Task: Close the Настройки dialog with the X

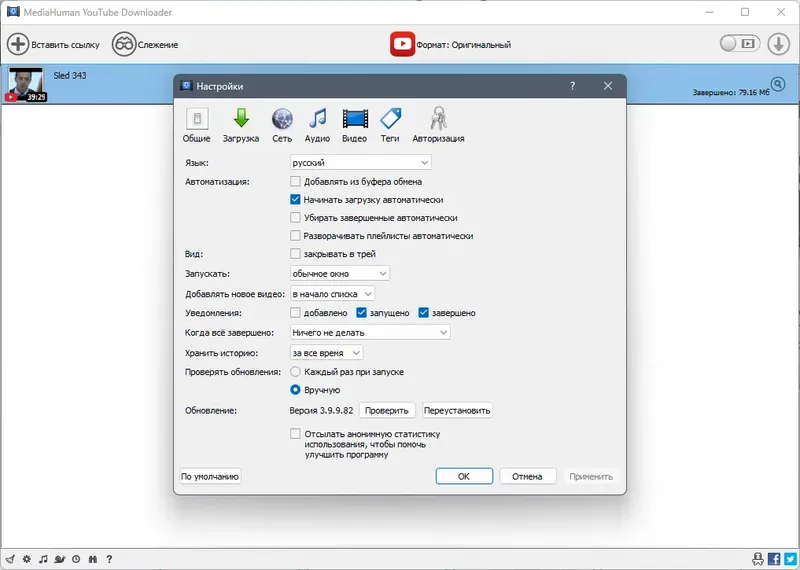Action: [608, 86]
